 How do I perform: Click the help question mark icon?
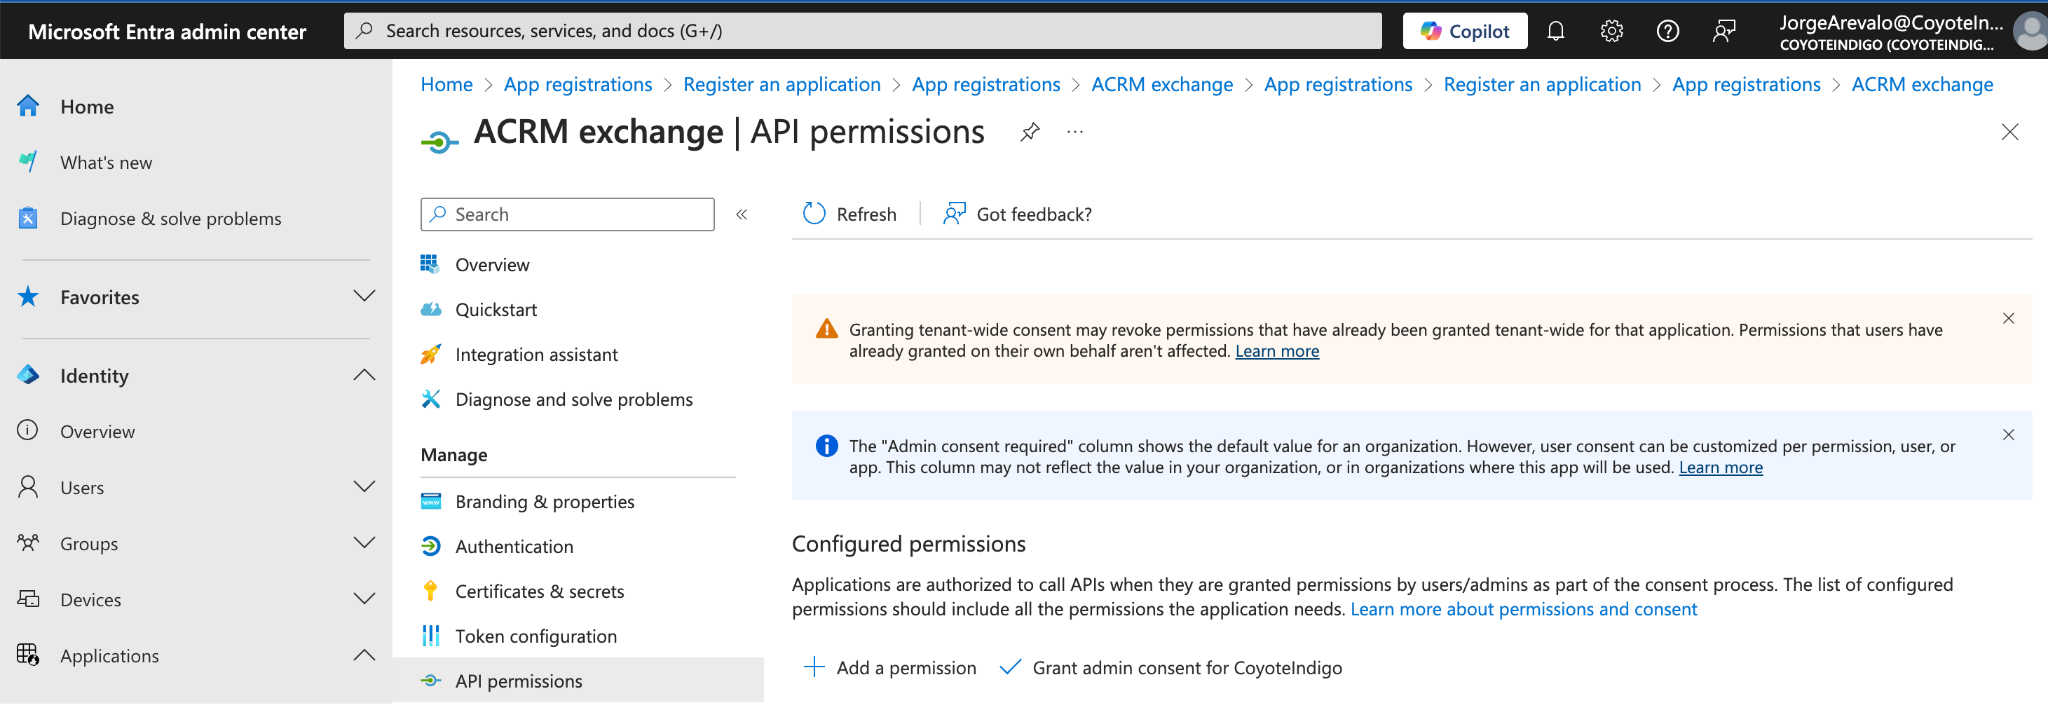1667,31
